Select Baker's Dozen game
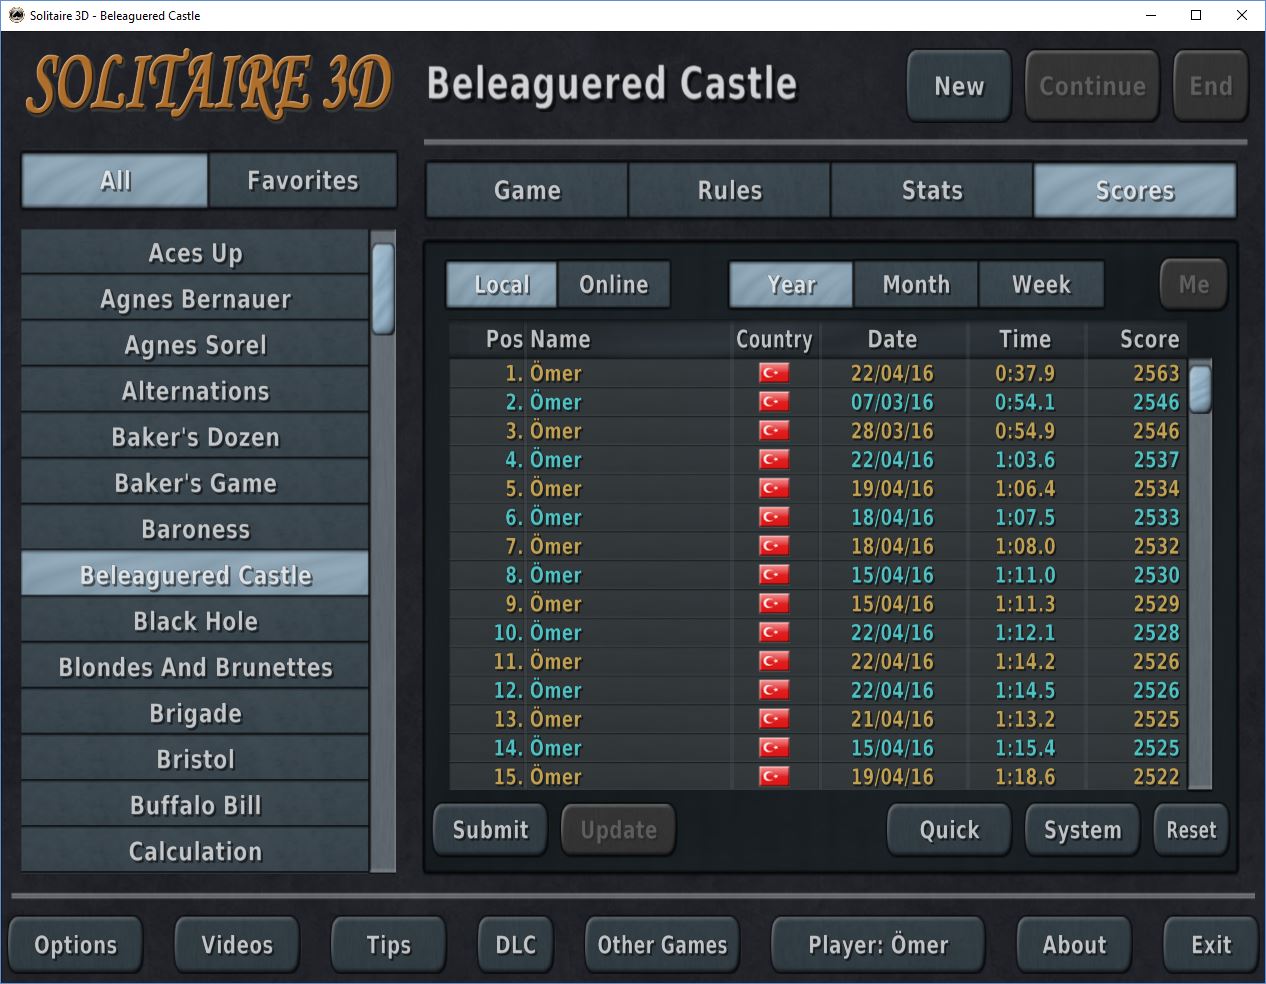 (195, 437)
